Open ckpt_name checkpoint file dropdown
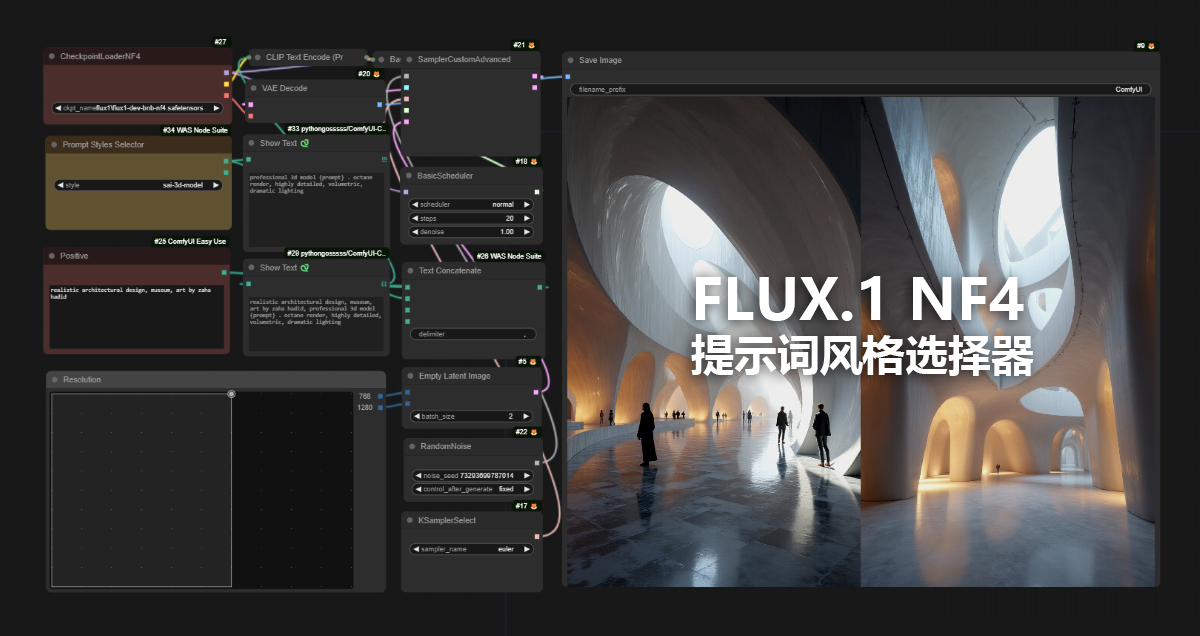1200x636 pixels. tap(138, 107)
